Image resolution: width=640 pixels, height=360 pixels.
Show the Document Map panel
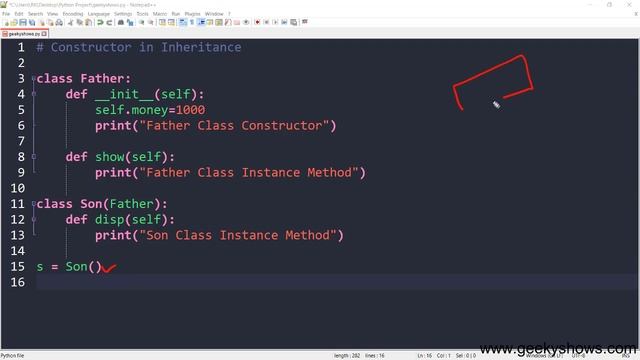219,22
